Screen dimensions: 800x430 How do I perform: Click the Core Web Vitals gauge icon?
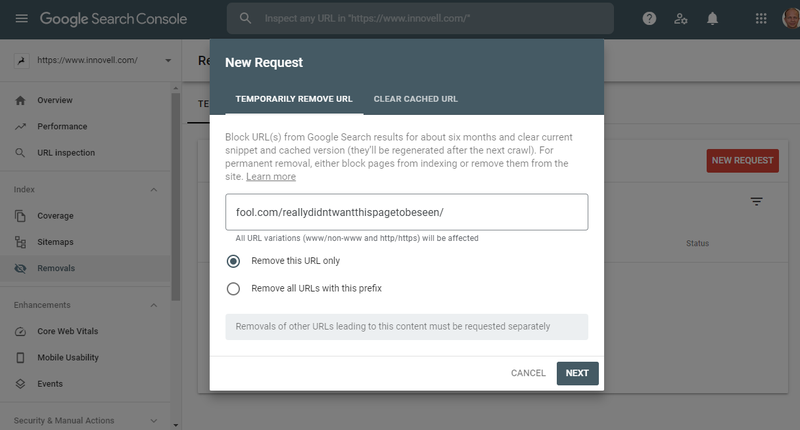tap(20, 332)
